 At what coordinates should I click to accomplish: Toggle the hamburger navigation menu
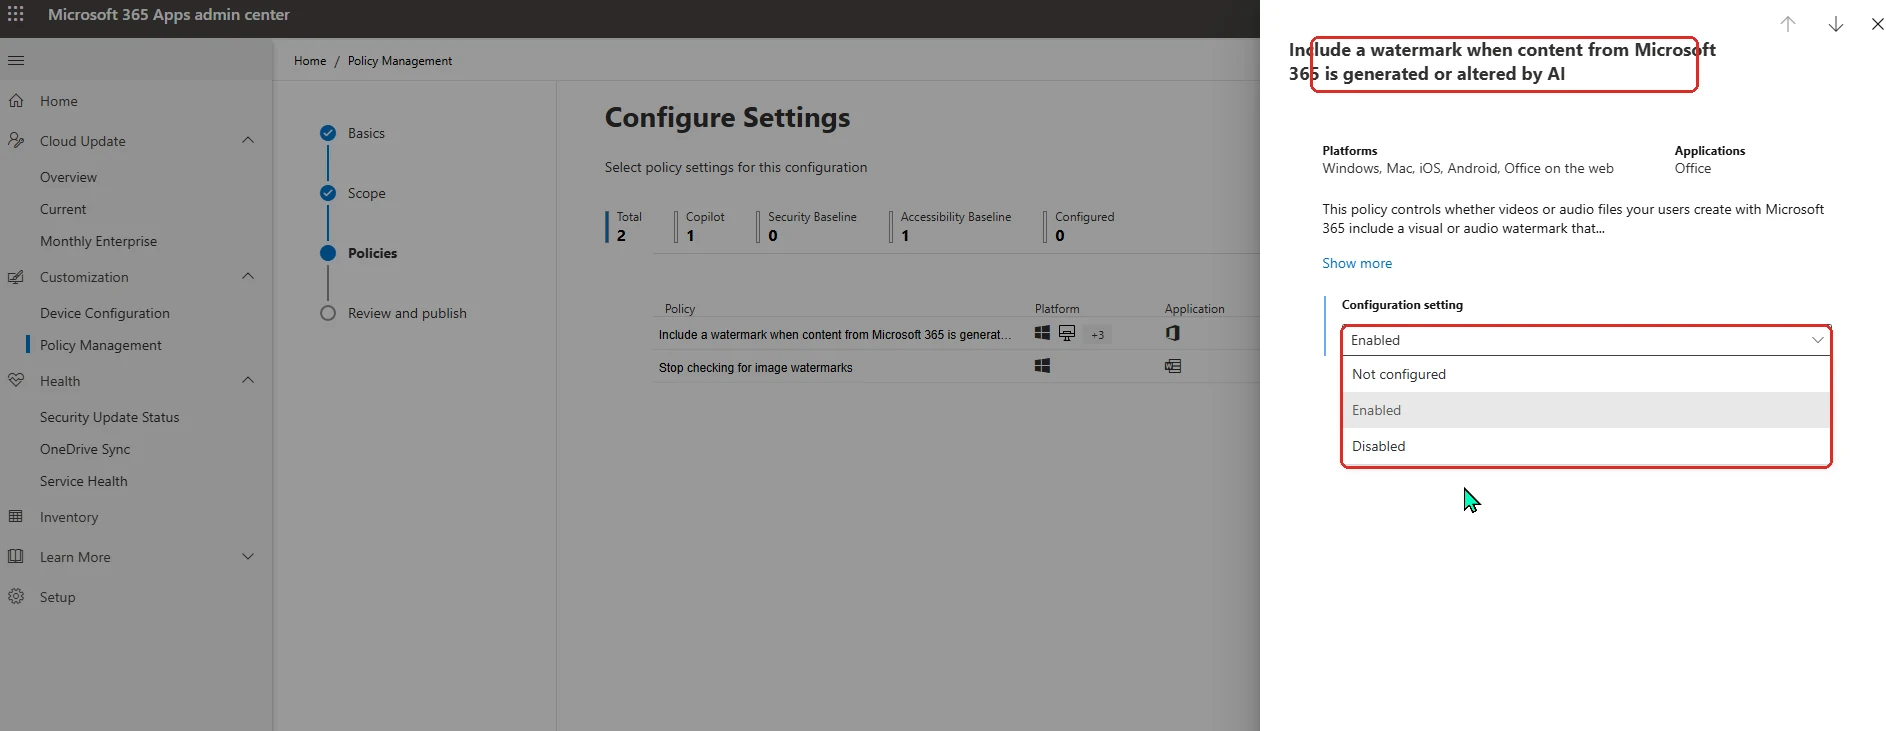[16, 61]
